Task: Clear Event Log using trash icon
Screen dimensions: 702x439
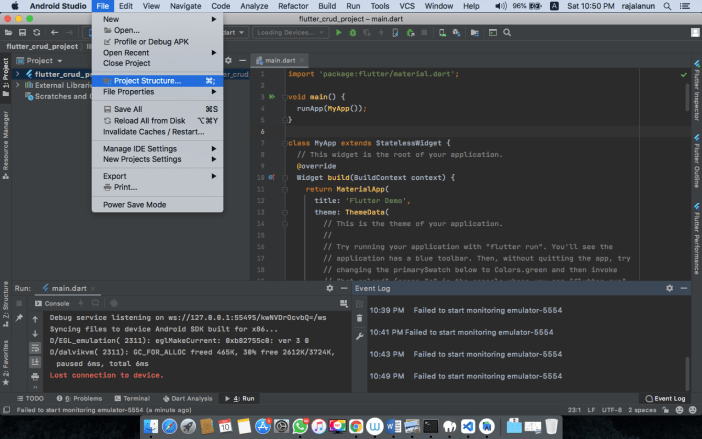Action: pos(359,318)
